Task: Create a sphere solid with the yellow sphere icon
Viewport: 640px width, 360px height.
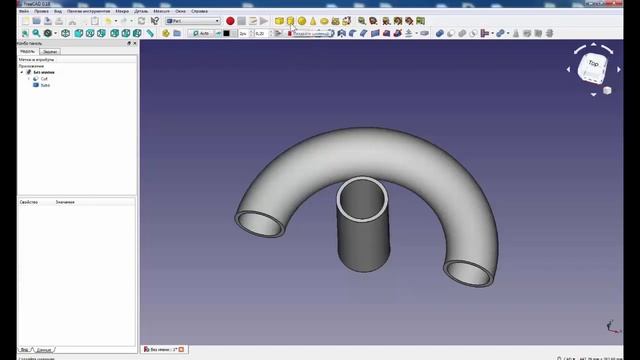Action: tap(302, 21)
